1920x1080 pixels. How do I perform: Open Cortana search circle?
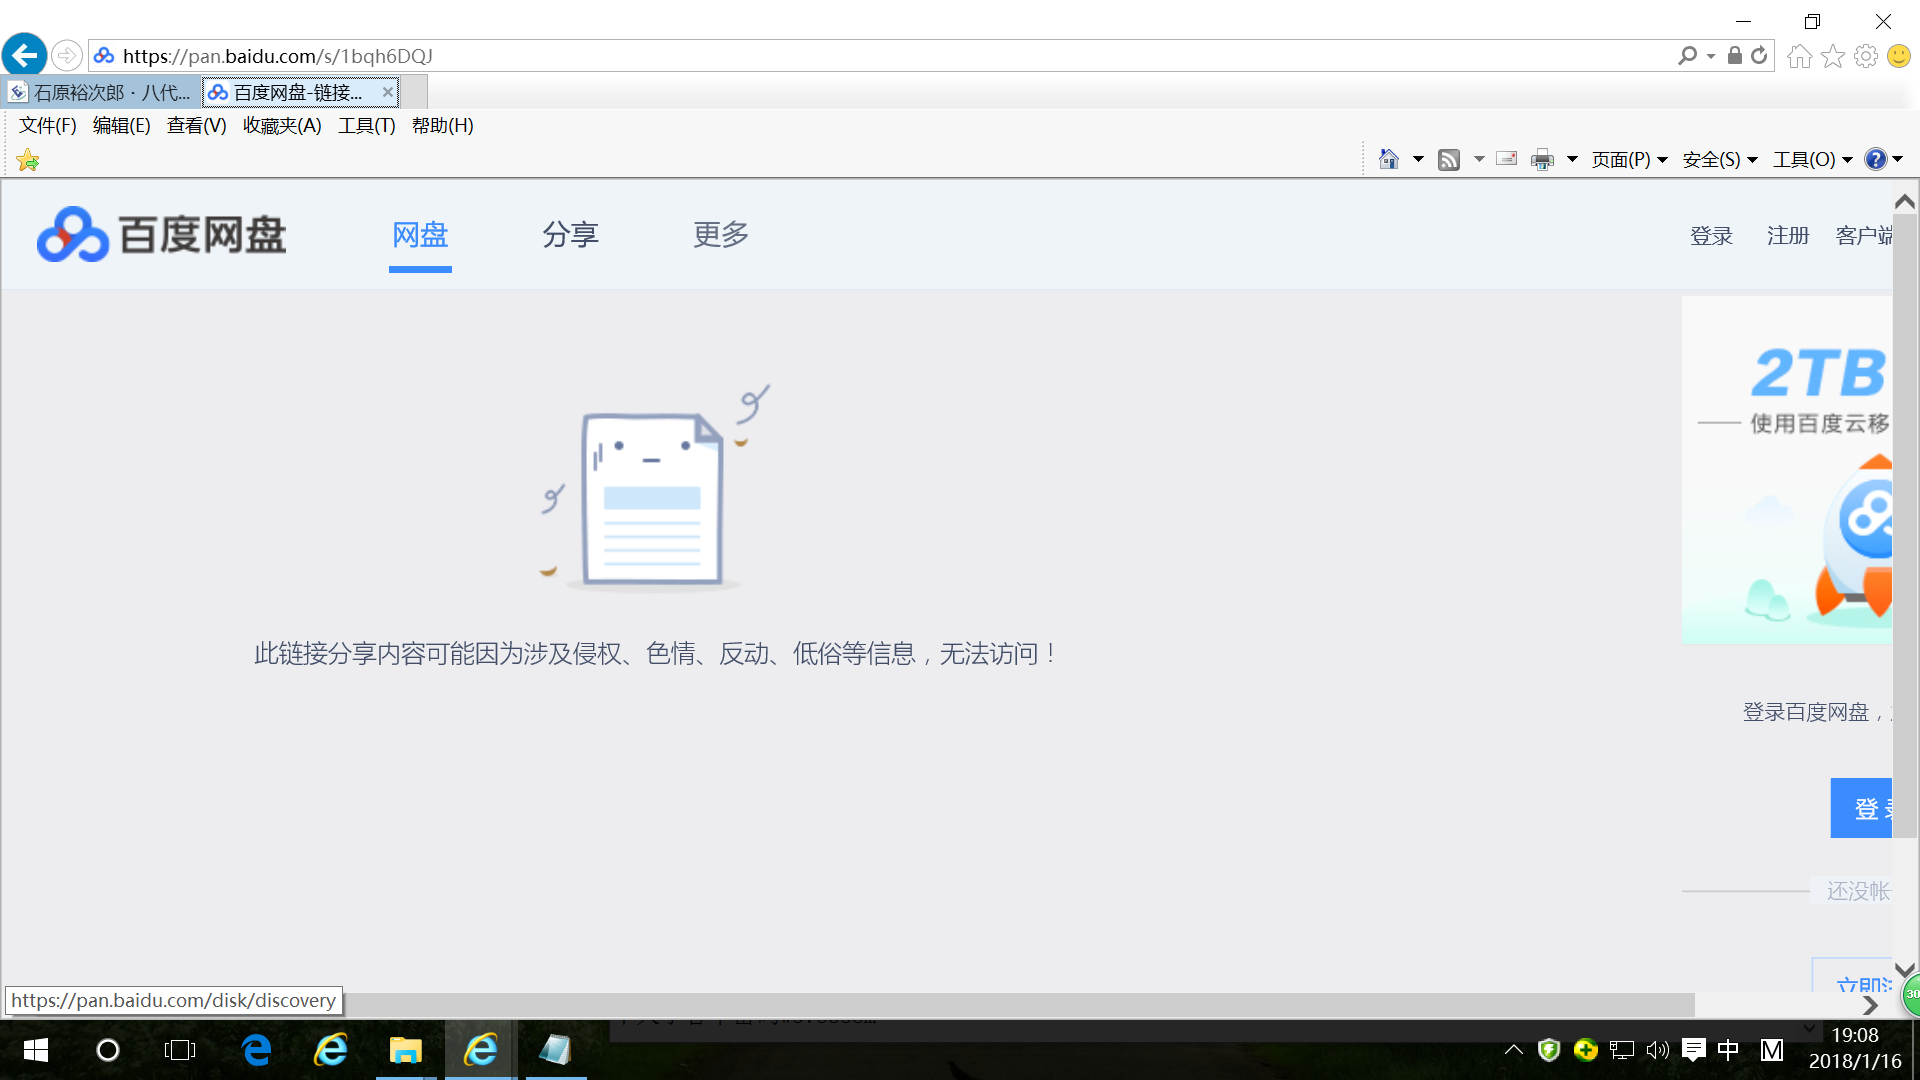107,1050
